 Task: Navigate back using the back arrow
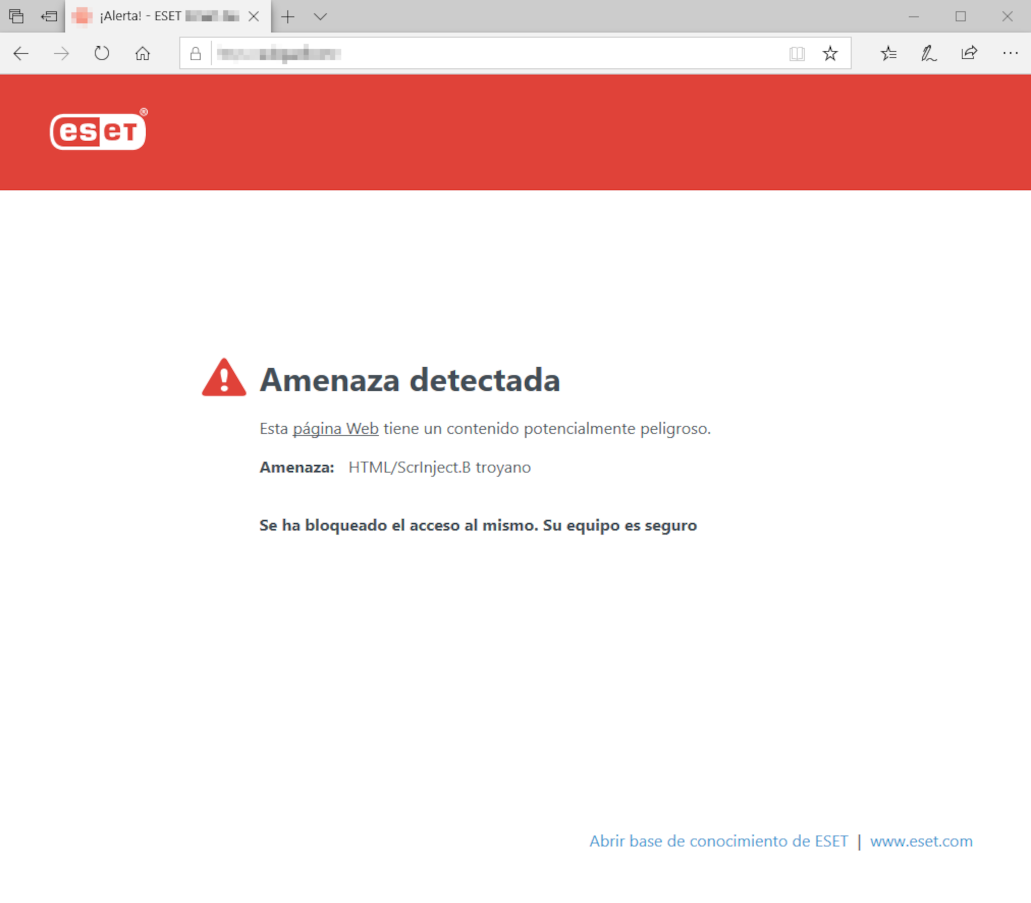pos(20,53)
